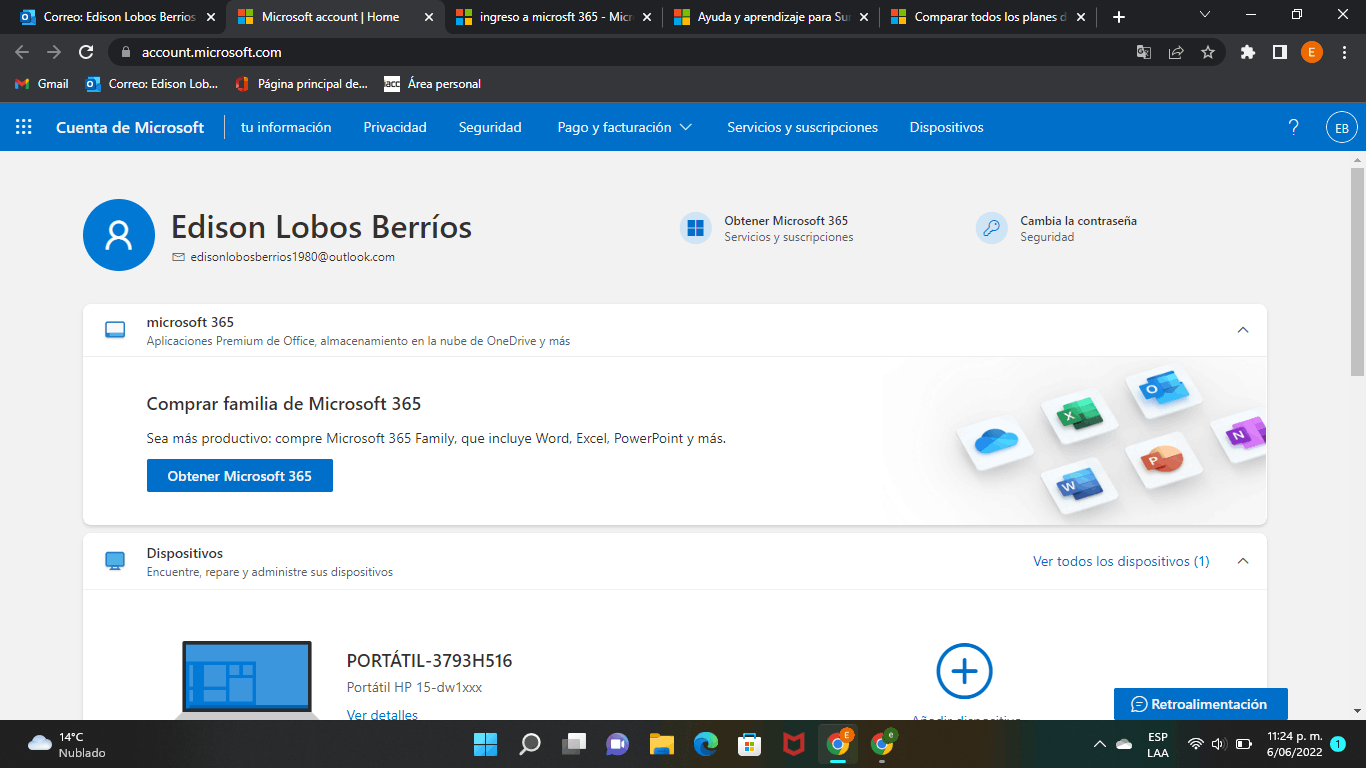Viewport: 1366px width, 768px height.
Task: Click device name PORTÁTIL-3793H516
Action: [x=430, y=661]
